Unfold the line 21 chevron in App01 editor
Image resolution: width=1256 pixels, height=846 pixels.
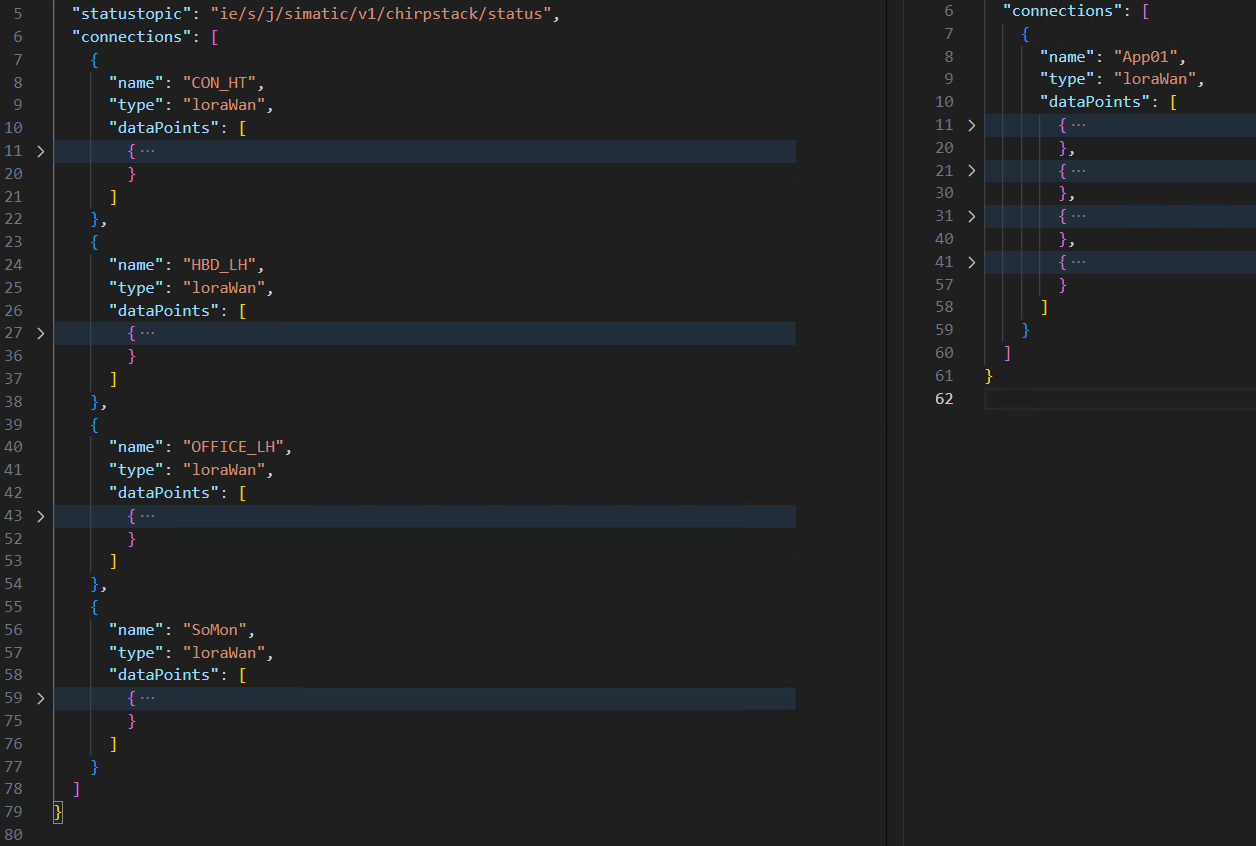click(970, 171)
